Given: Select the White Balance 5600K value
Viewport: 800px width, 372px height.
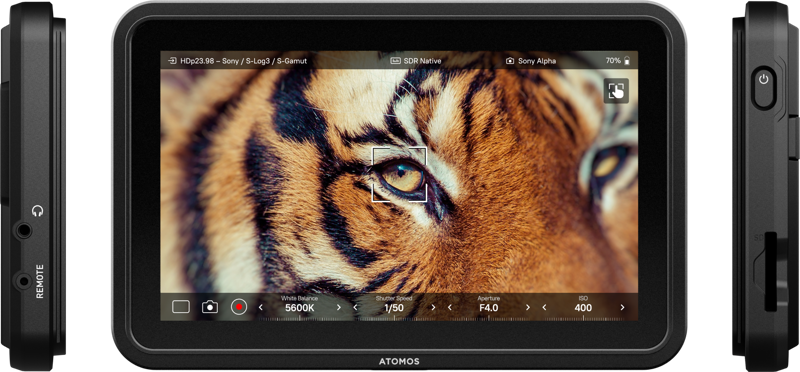Looking at the screenshot, I should click(299, 308).
